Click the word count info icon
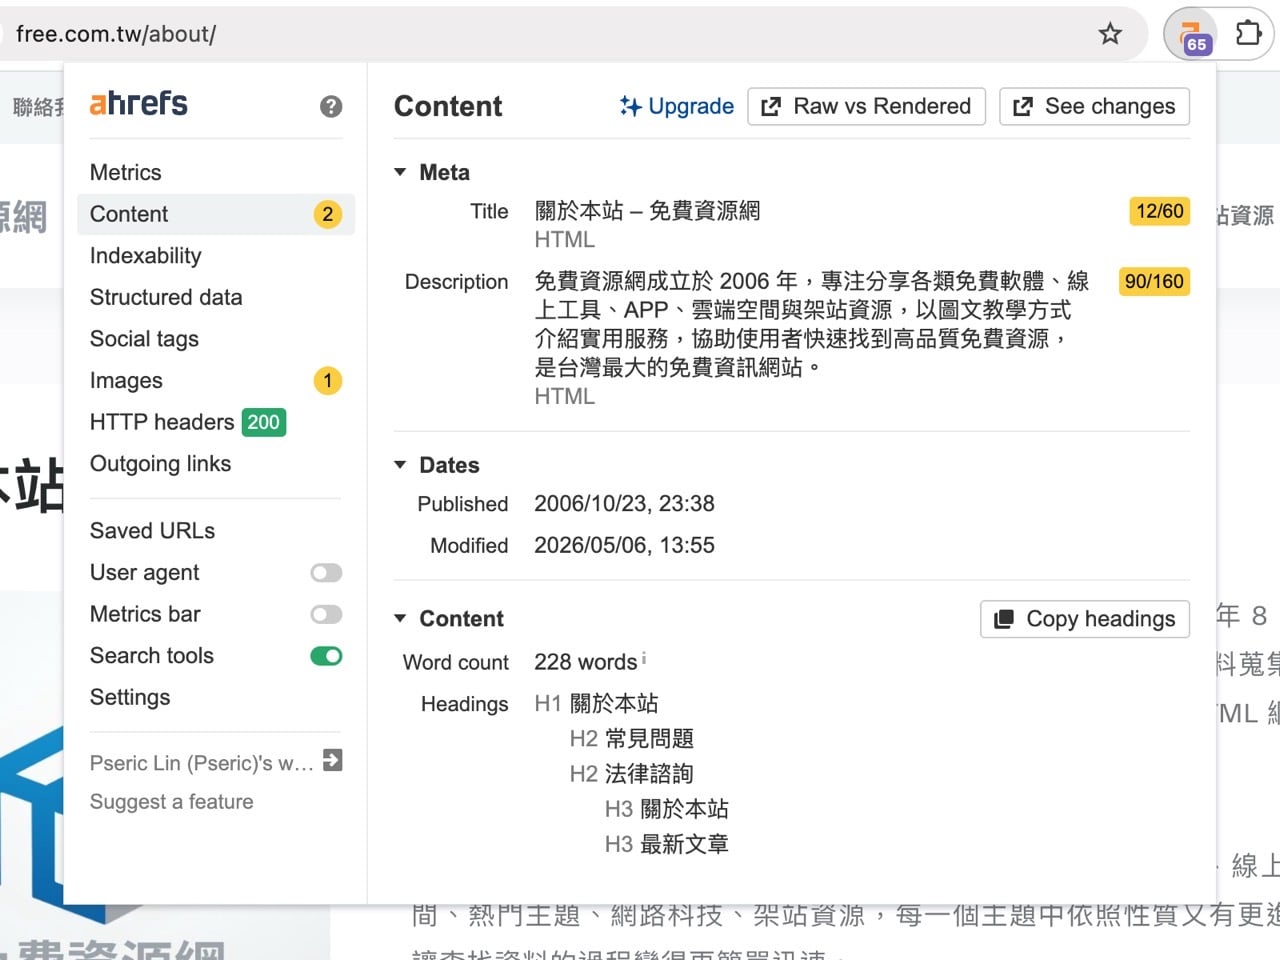The image size is (1280, 960). (x=644, y=658)
